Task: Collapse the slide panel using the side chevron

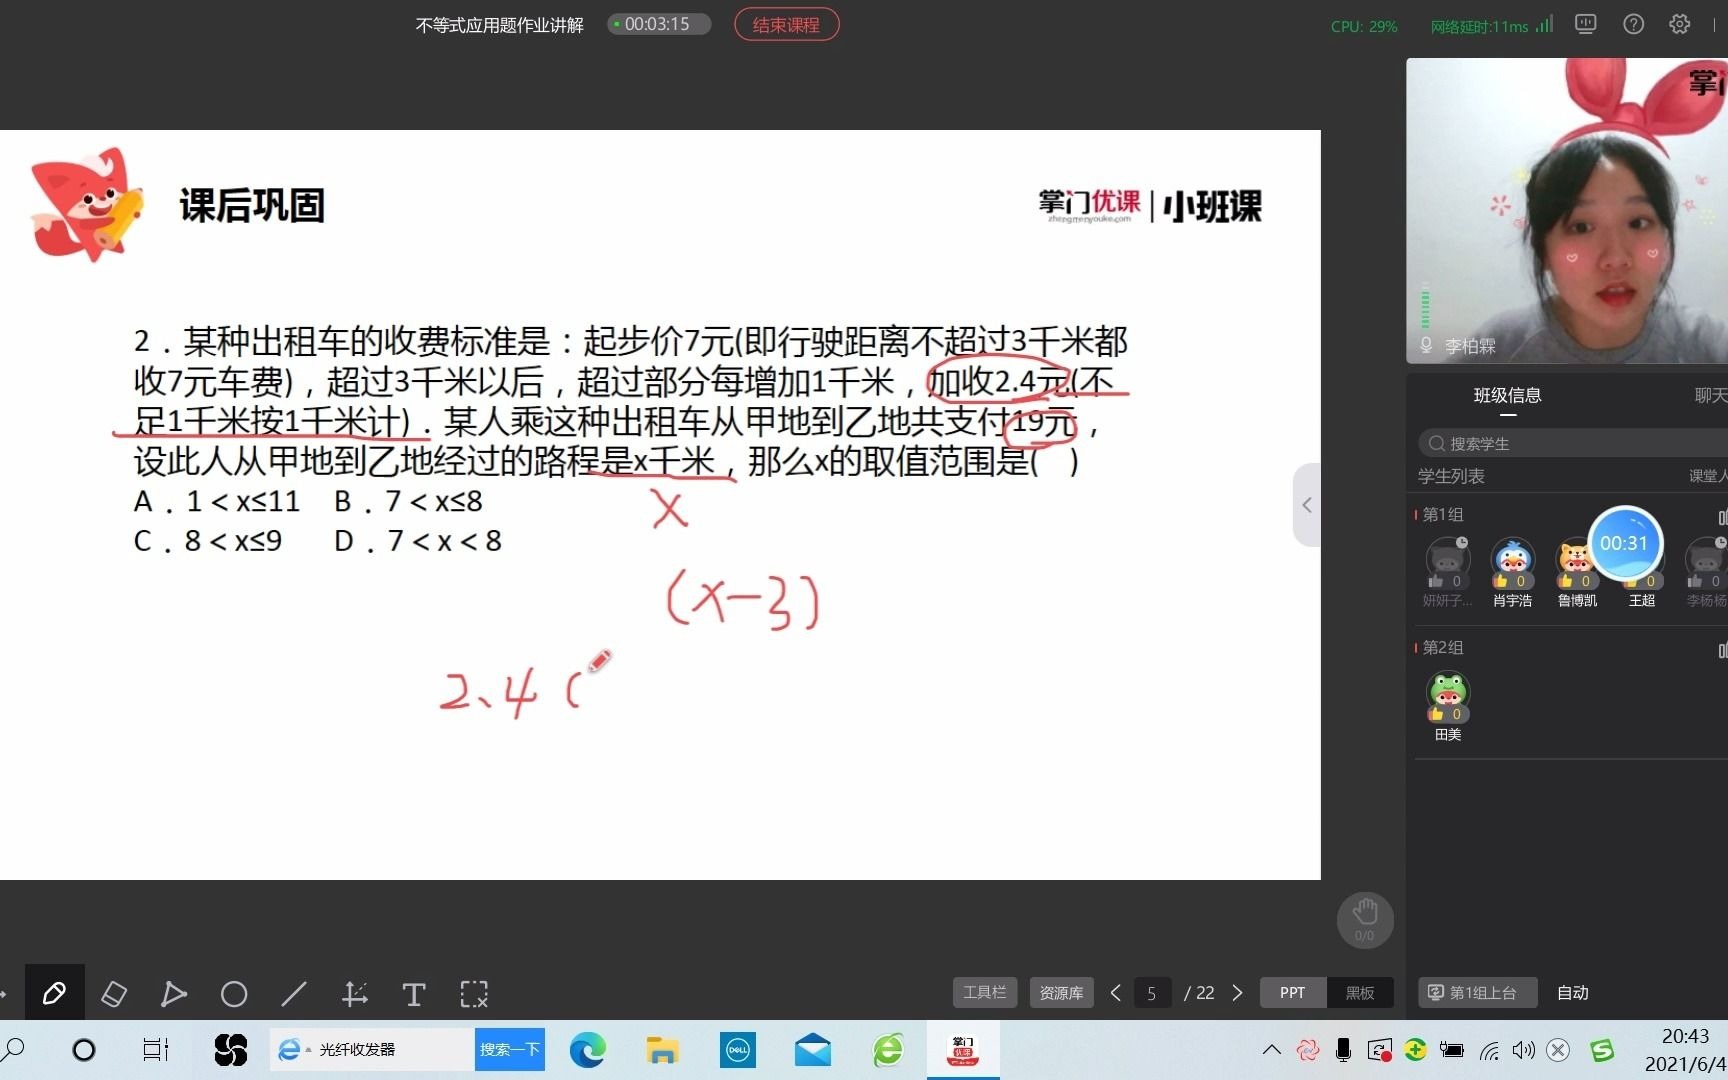Action: 1307,505
